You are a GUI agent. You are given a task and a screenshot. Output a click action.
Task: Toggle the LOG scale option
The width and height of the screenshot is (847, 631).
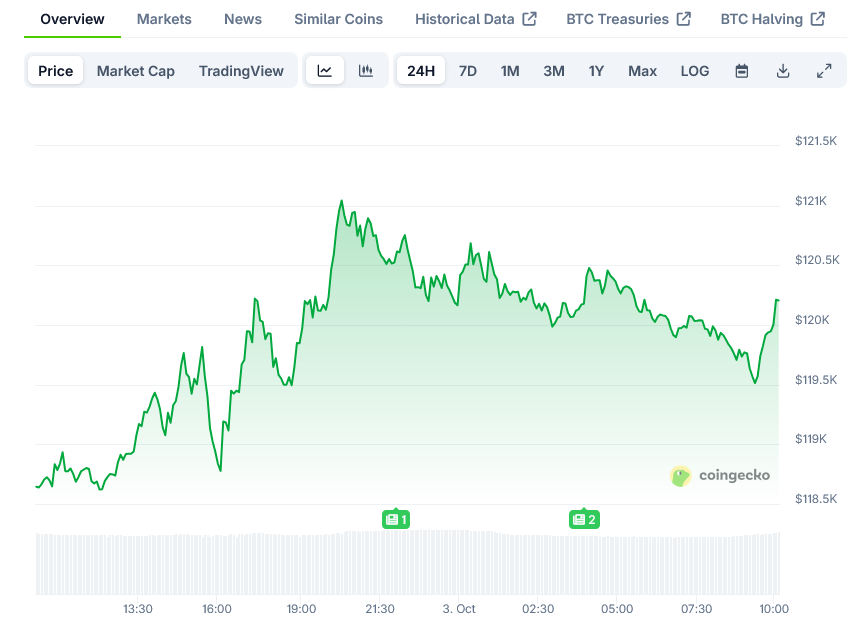[695, 71]
